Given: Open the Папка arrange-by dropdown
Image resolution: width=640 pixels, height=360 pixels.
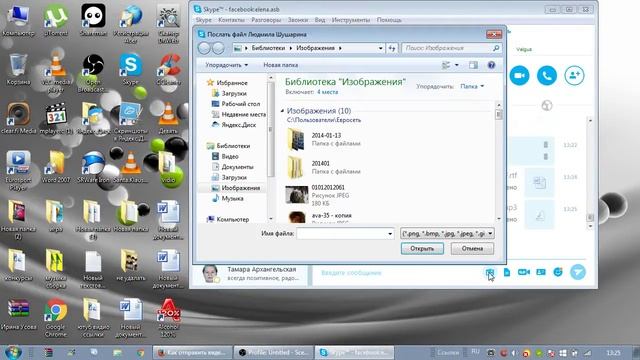Looking at the screenshot, I should (x=472, y=86).
